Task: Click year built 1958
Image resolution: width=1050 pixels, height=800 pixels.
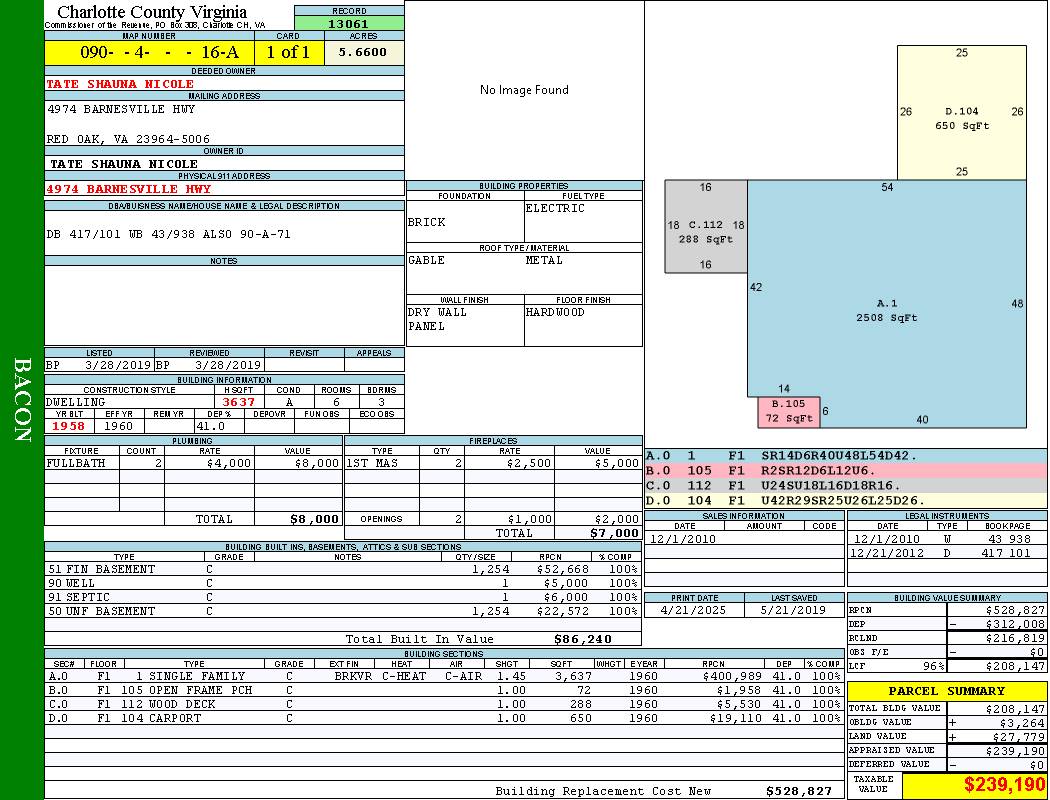Action: click(69, 426)
